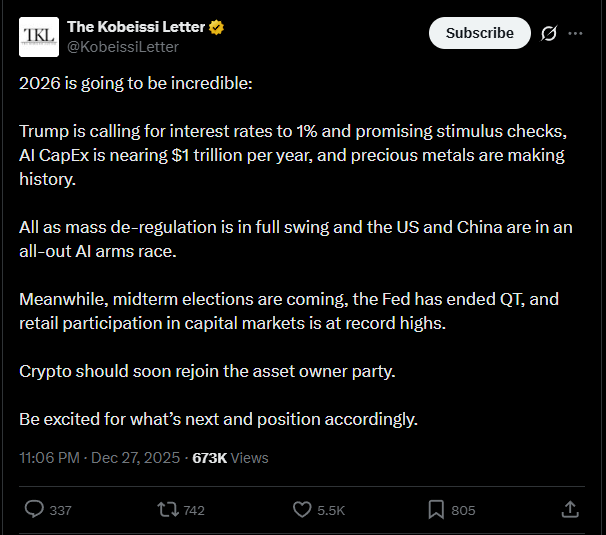Screen dimensions: 606x535
Task: Click the display name The Kobeissi Letter
Action: 136,26
